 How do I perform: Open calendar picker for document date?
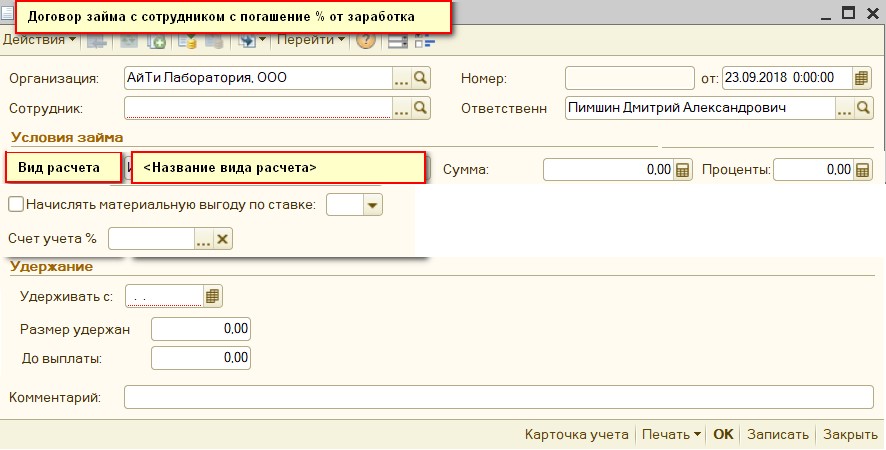click(863, 78)
